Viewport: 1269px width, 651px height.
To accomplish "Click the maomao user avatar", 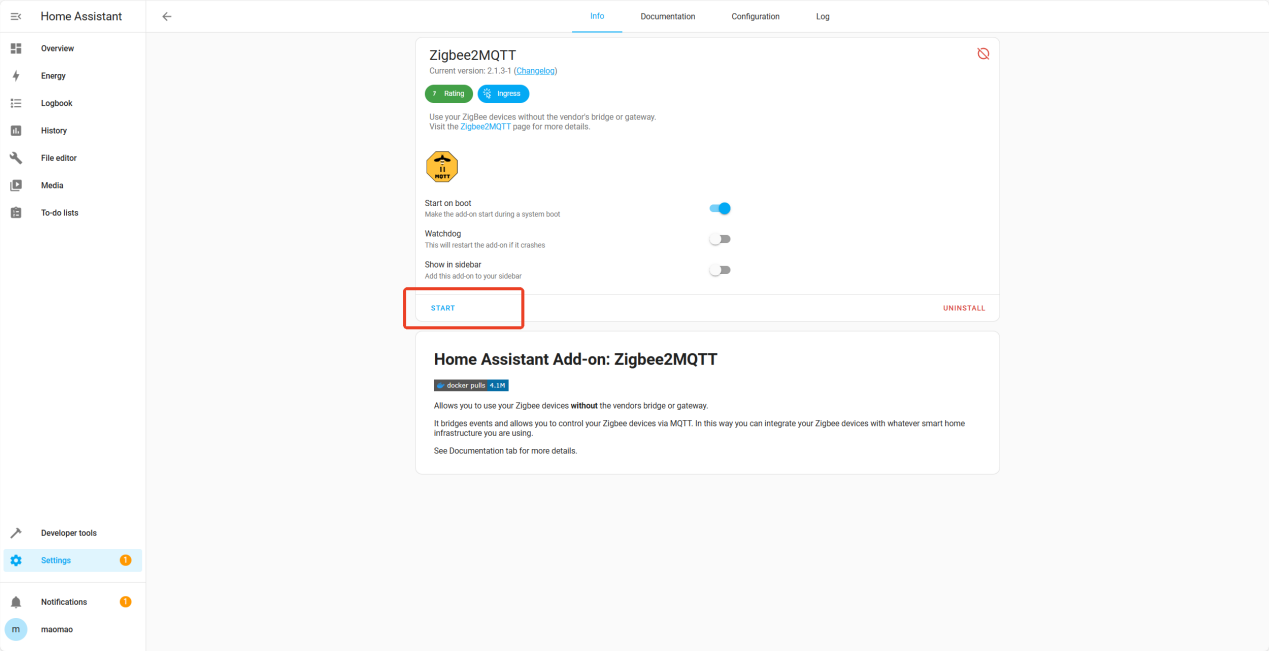I will 16,629.
